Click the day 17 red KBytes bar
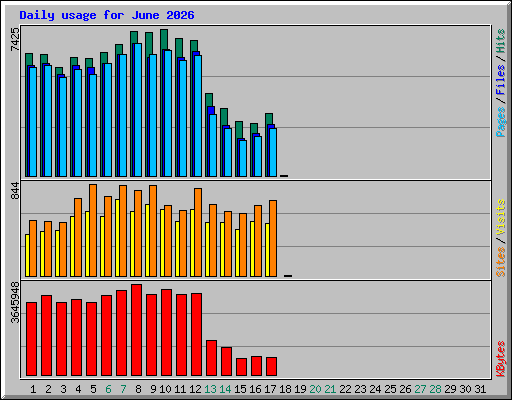 click(x=271, y=367)
